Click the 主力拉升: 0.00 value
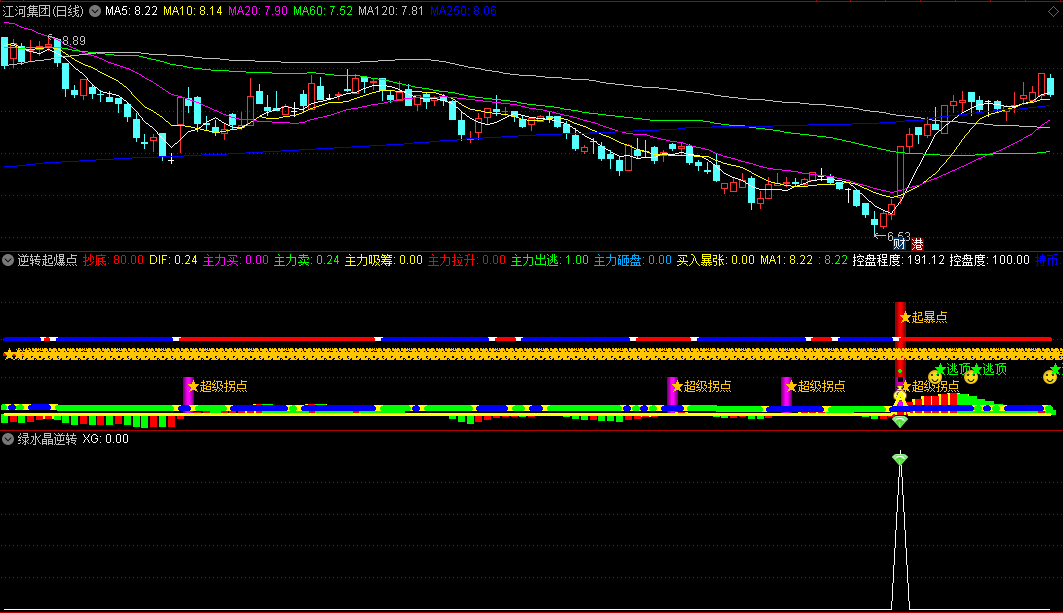This screenshot has height=613, width=1063. tap(466, 260)
